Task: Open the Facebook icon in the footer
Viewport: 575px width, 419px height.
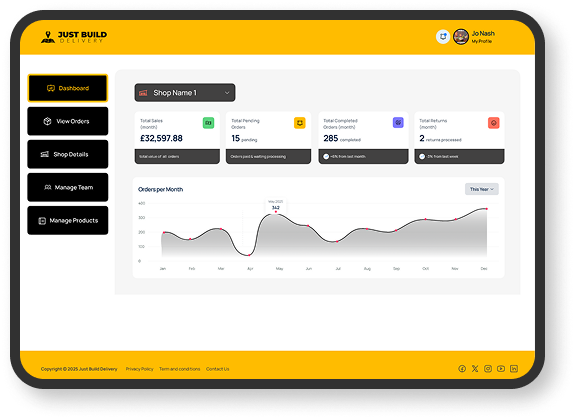Action: point(462,369)
